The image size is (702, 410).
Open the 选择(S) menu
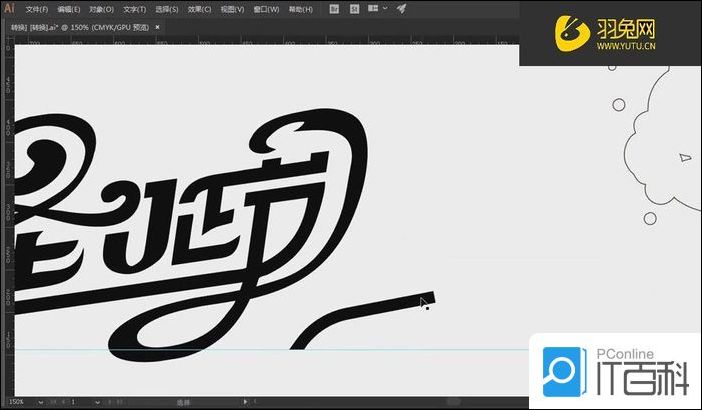pos(167,9)
